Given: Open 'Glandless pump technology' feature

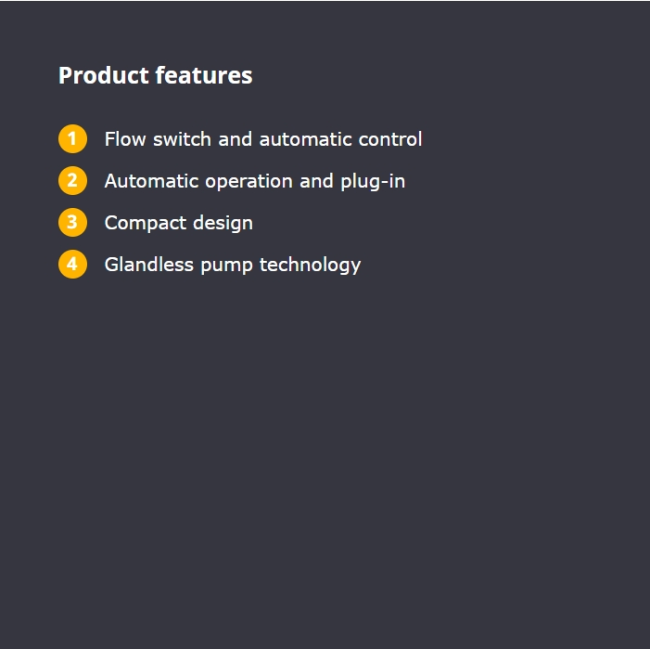Looking at the screenshot, I should pos(233,266).
